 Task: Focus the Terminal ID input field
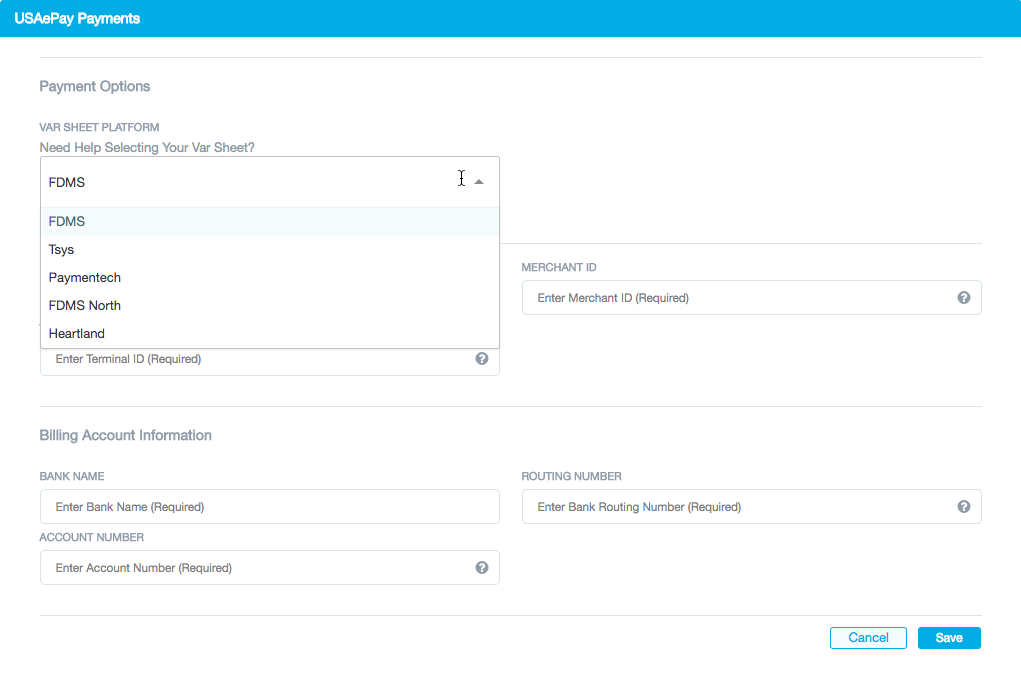270,362
